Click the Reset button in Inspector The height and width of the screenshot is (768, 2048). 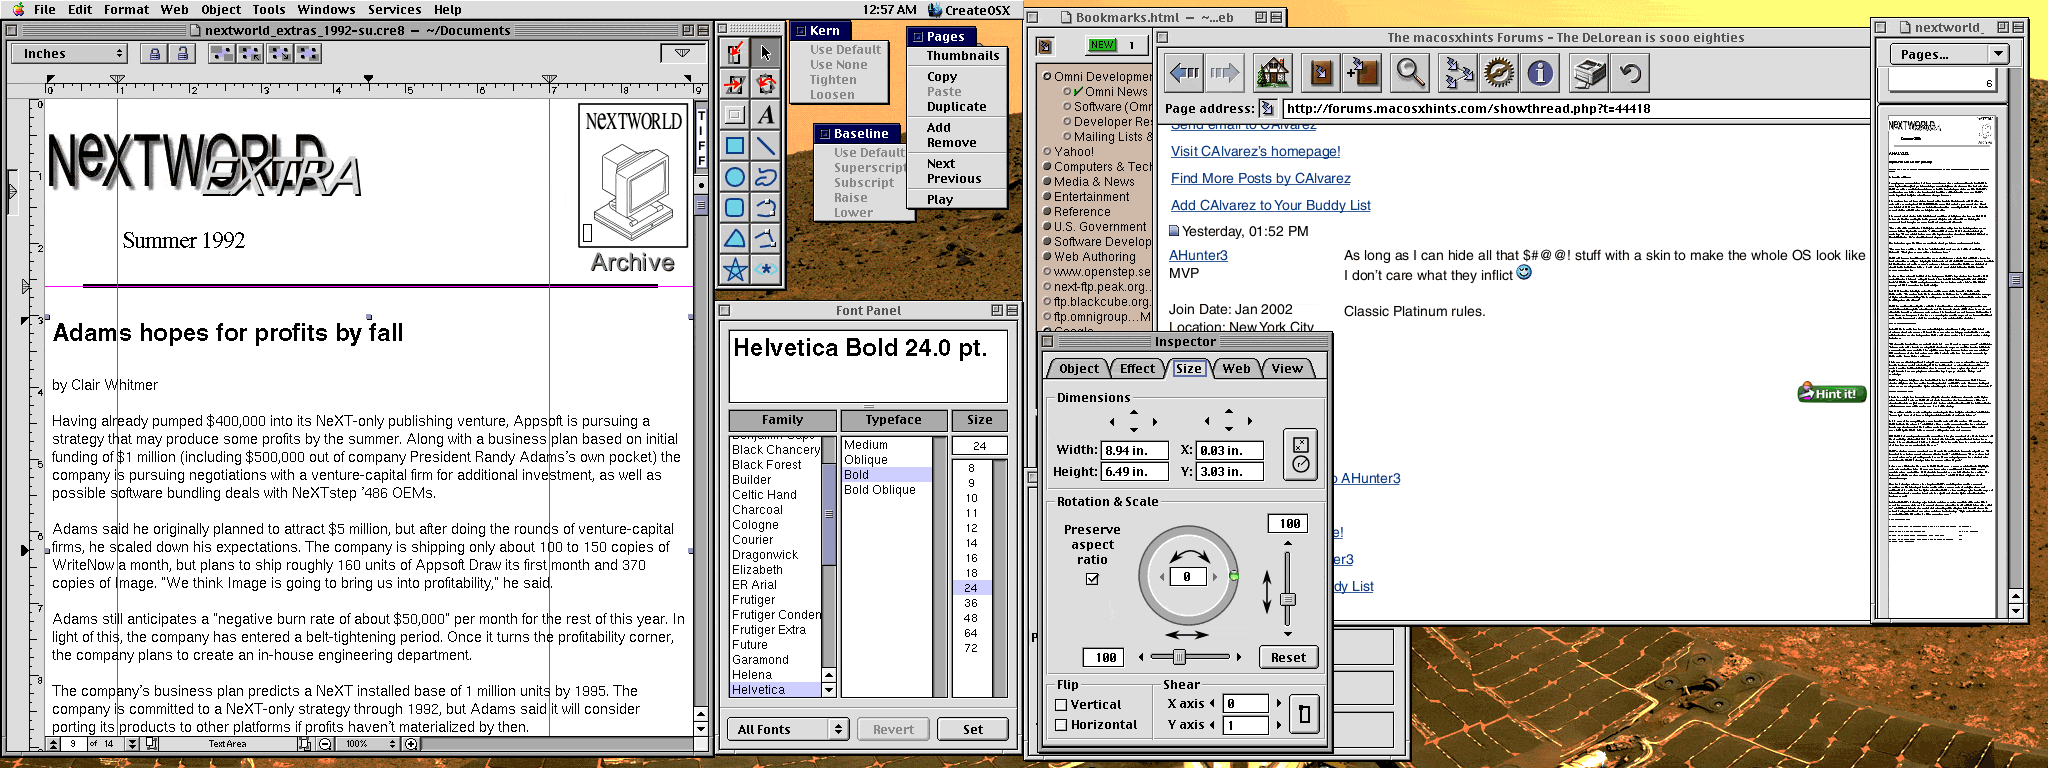1288,657
